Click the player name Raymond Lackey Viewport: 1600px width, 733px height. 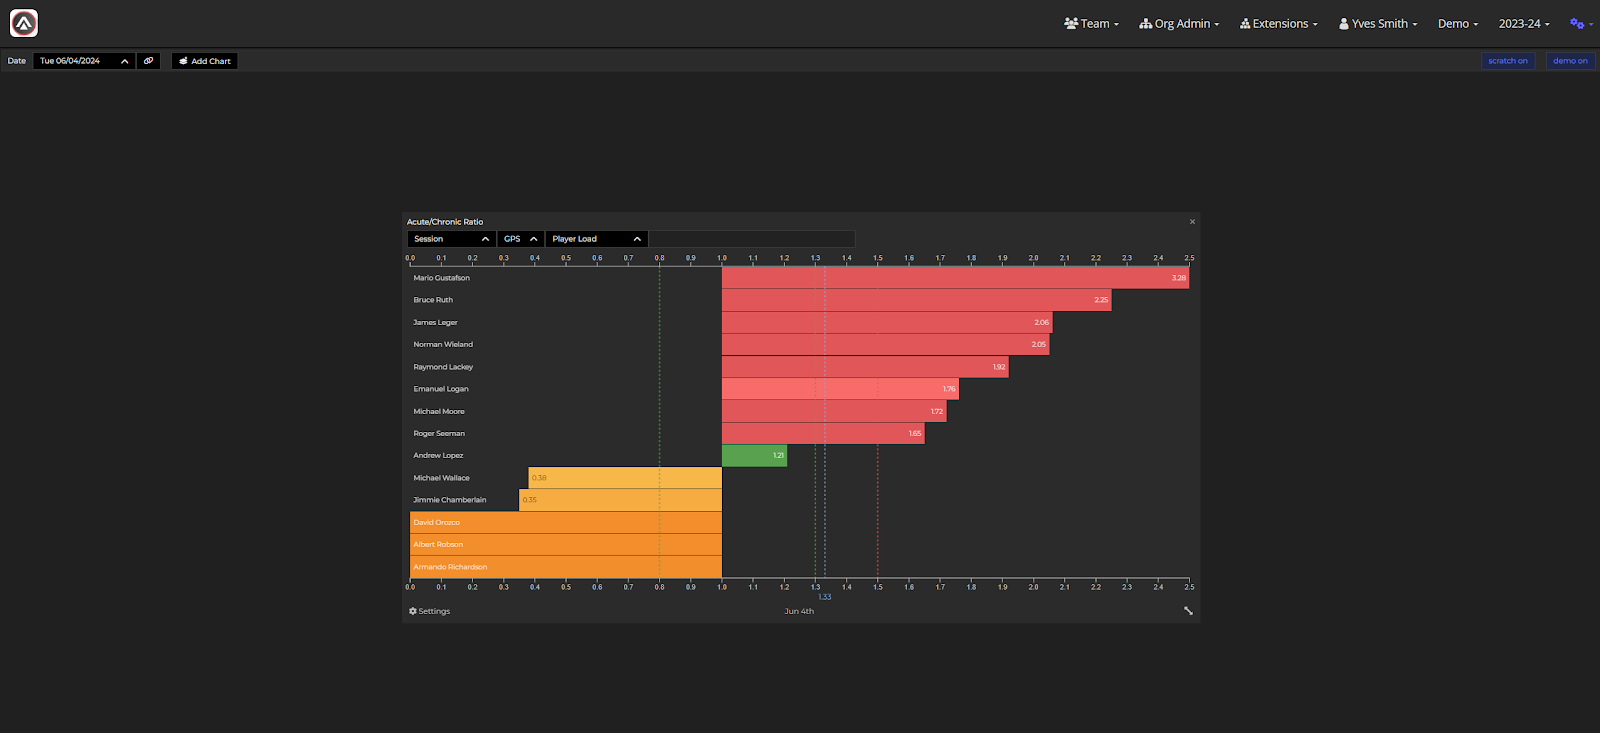pyautogui.click(x=443, y=367)
